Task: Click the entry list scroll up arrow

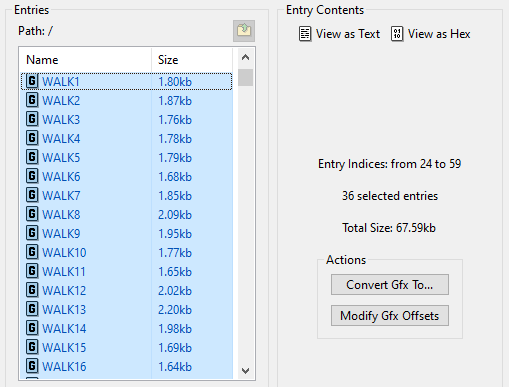Action: coord(245,58)
